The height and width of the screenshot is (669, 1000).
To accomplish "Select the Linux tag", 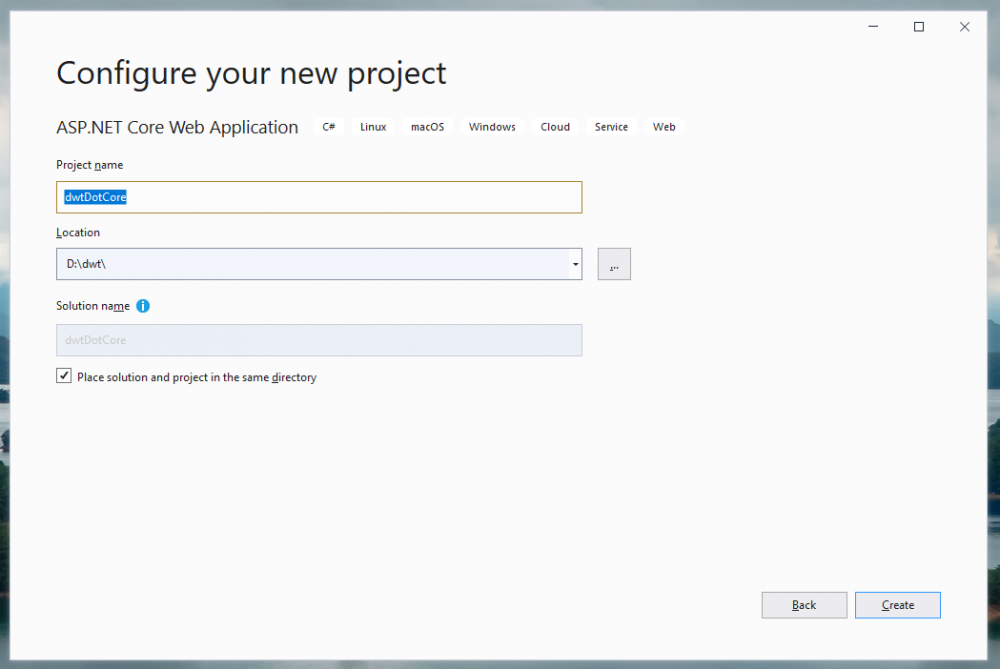I will 373,127.
